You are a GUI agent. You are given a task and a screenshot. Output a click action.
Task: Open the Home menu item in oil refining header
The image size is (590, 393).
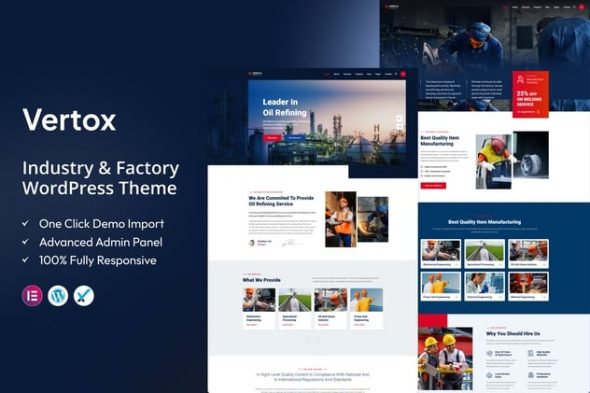point(327,74)
